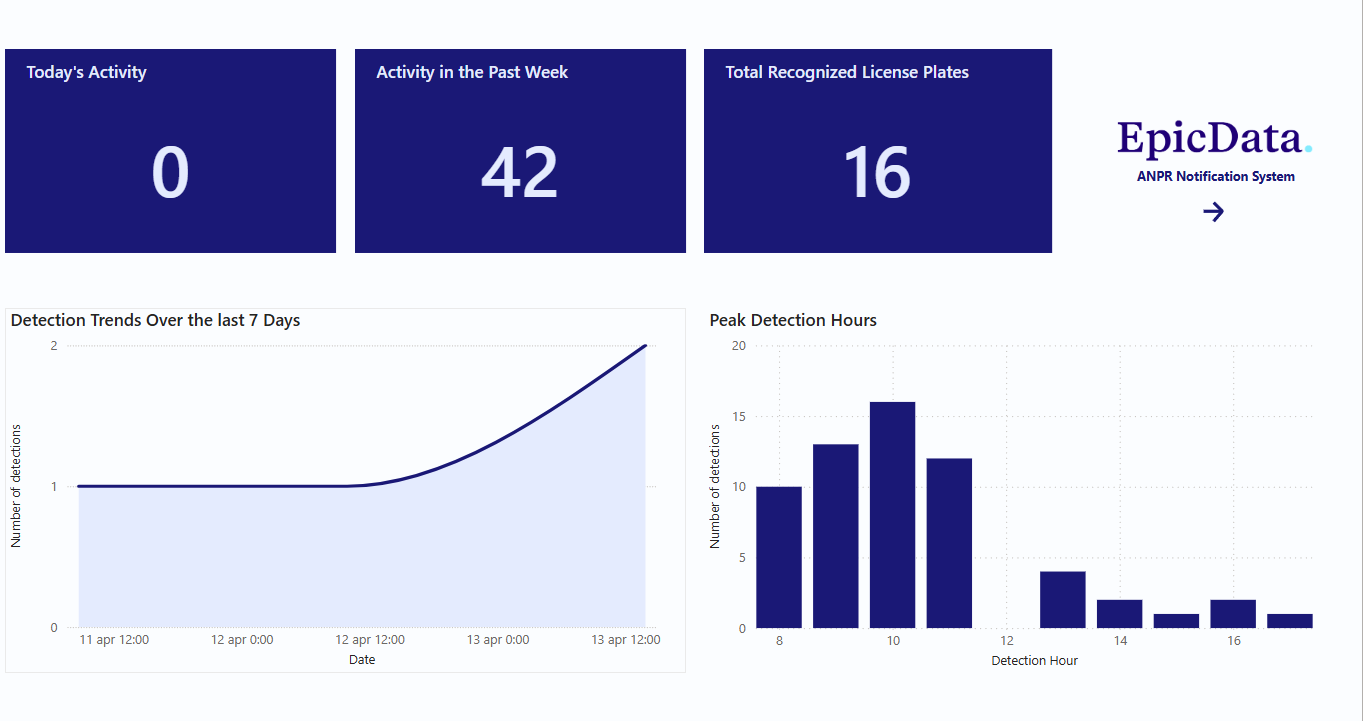Image resolution: width=1371 pixels, height=721 pixels.
Task: Click the right arrow navigation icon
Action: pos(1213,211)
